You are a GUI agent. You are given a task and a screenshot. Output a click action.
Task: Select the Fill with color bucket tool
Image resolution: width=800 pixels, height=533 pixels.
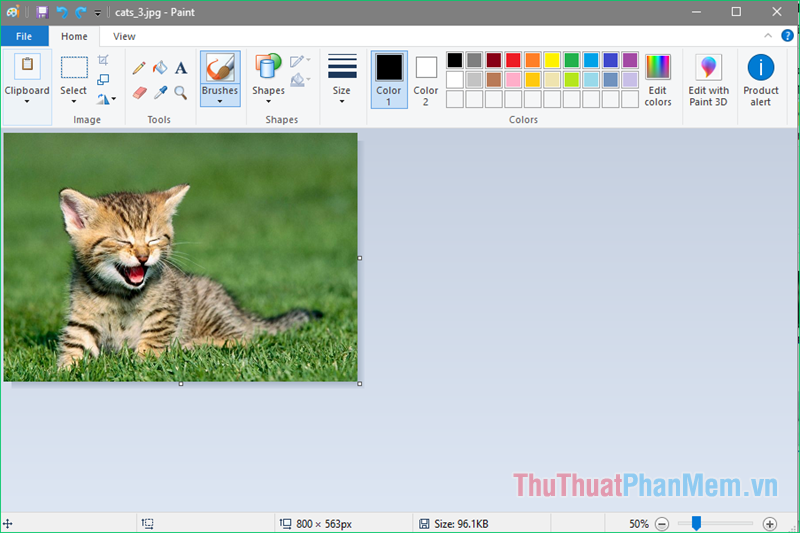160,68
